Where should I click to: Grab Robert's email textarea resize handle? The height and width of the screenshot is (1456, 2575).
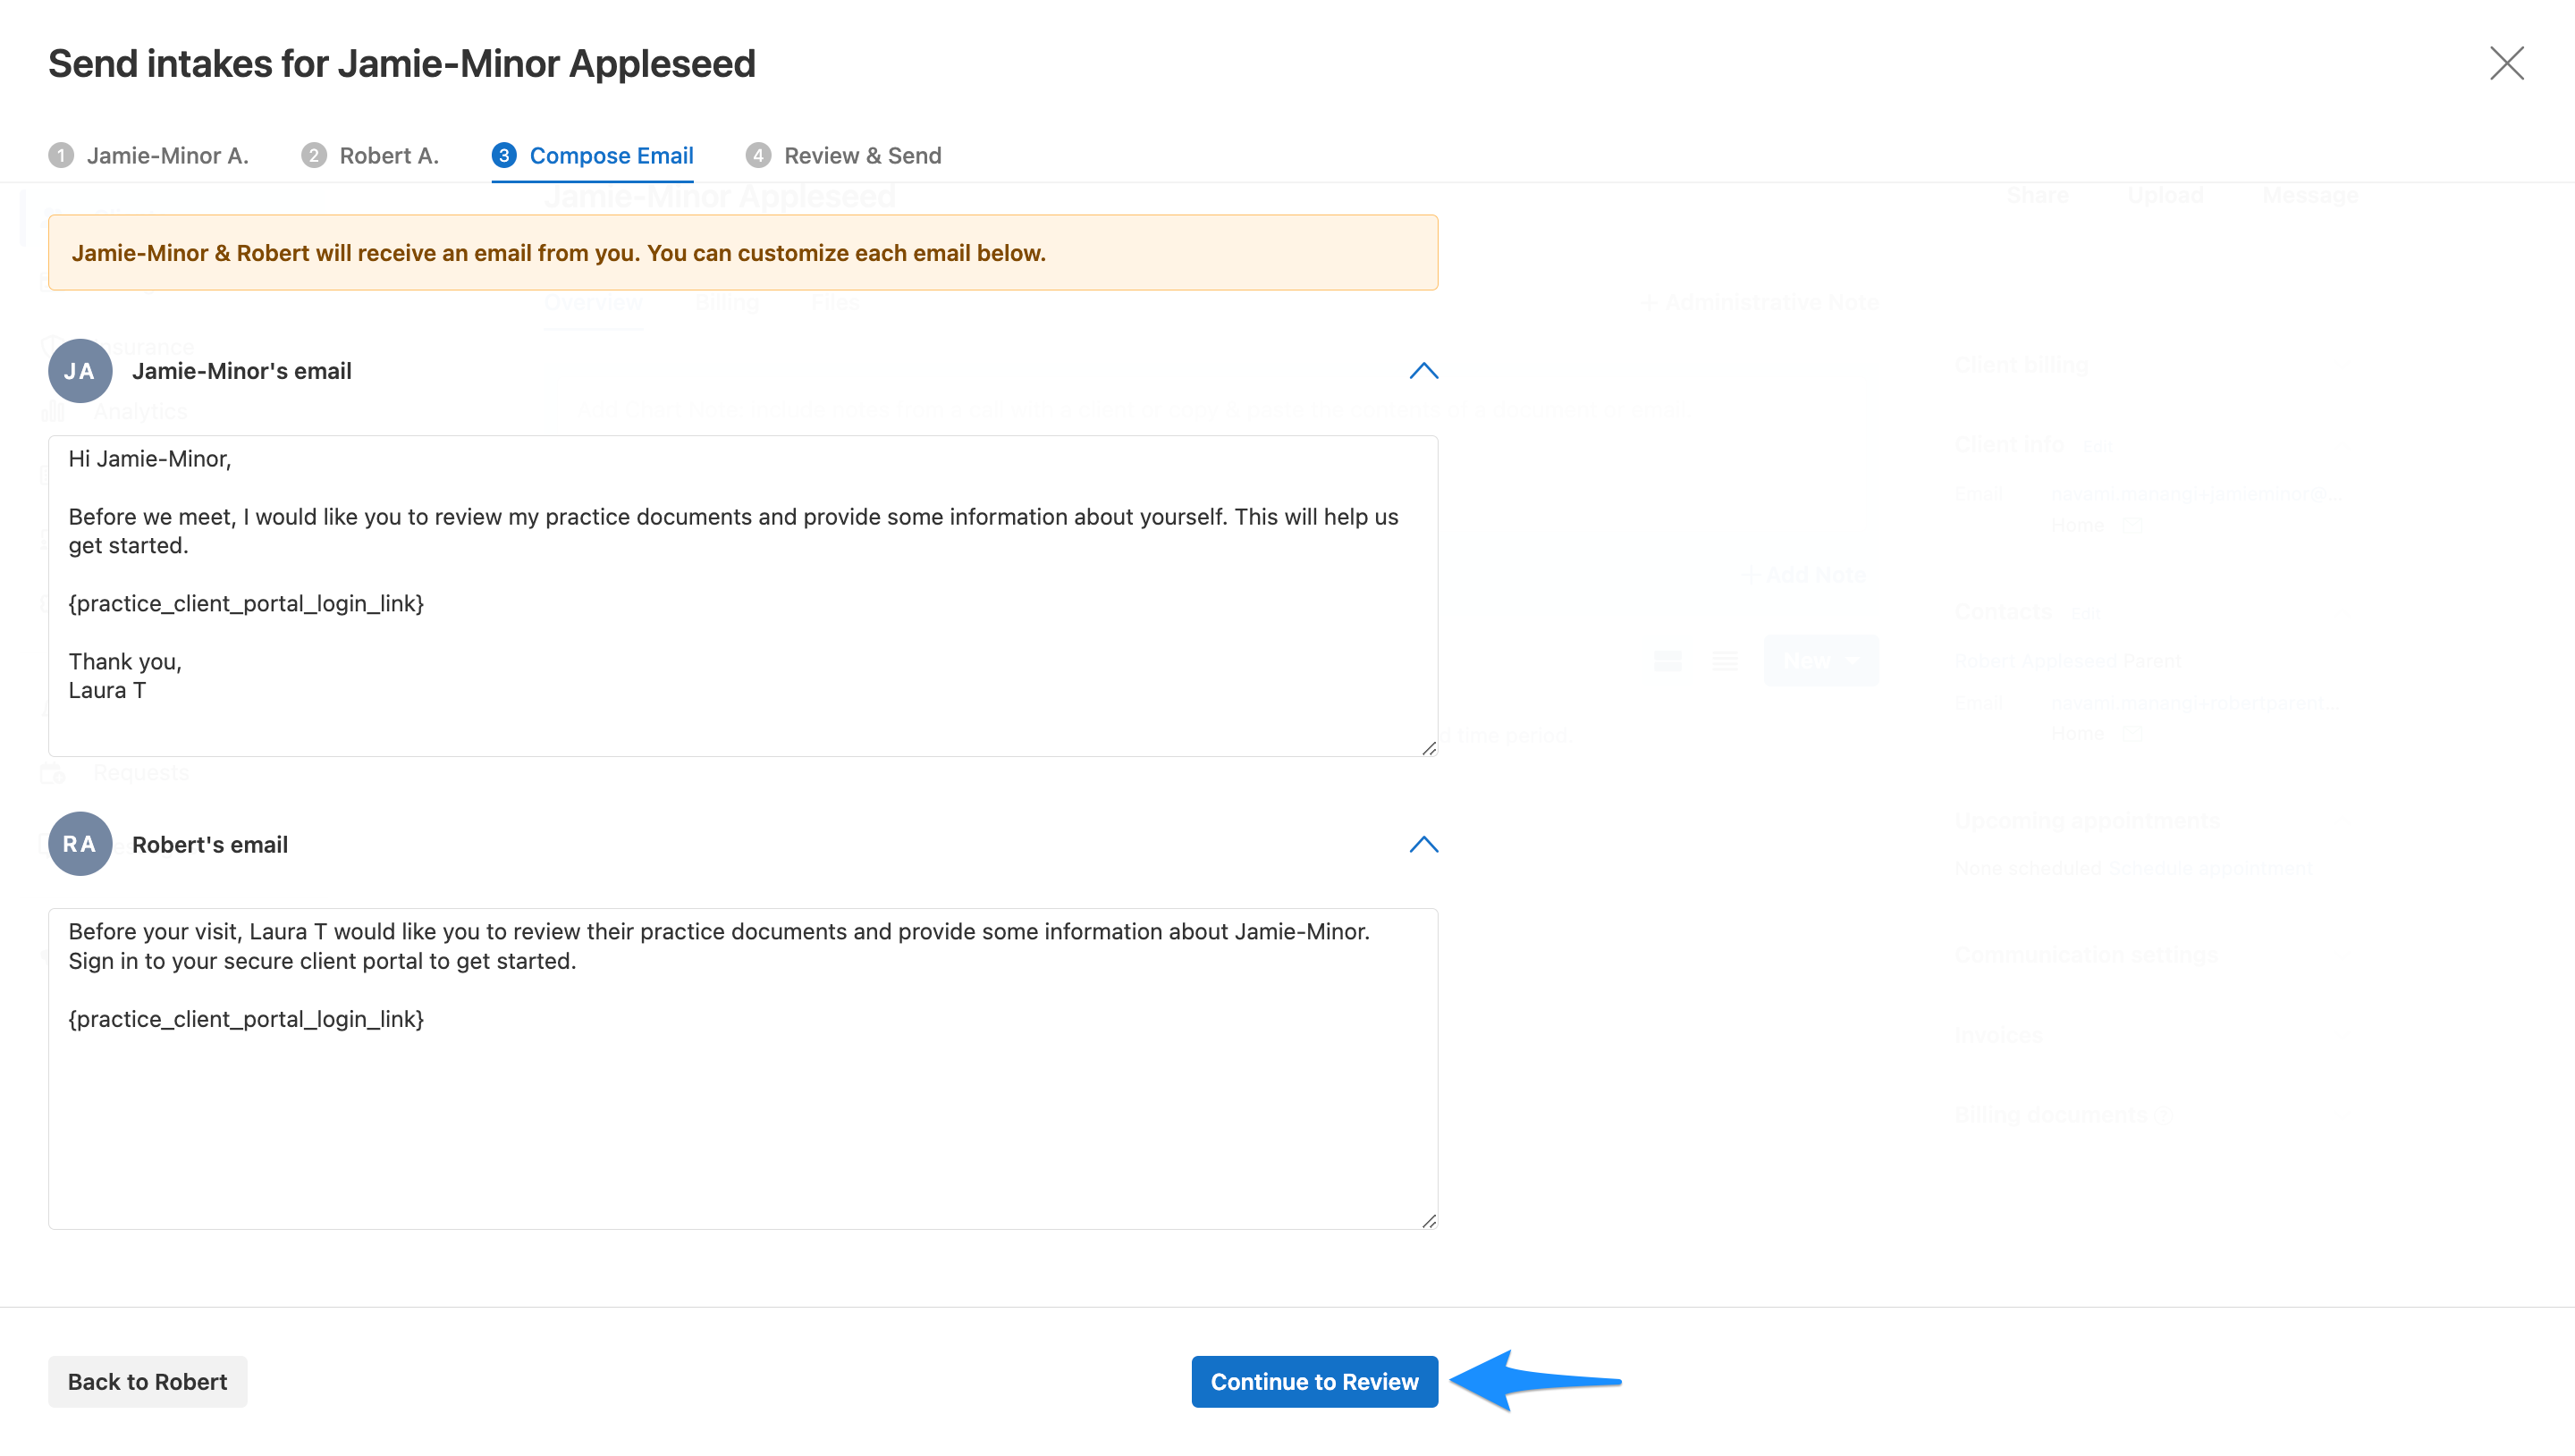pyautogui.click(x=1429, y=1221)
